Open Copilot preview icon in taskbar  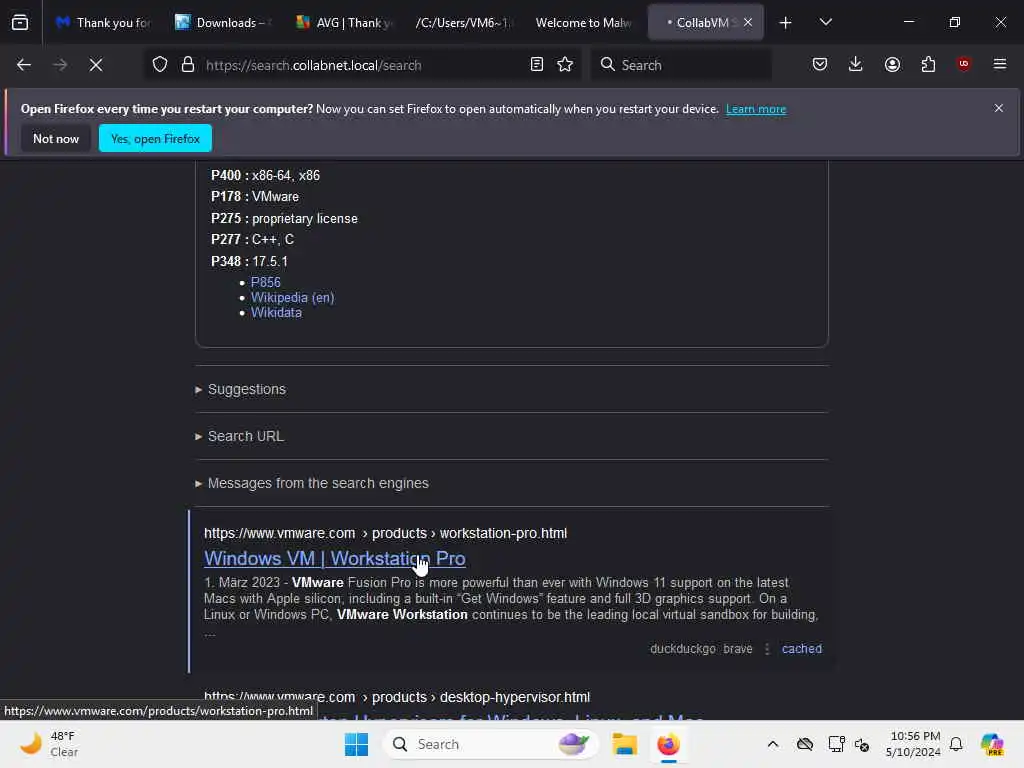(x=992, y=744)
